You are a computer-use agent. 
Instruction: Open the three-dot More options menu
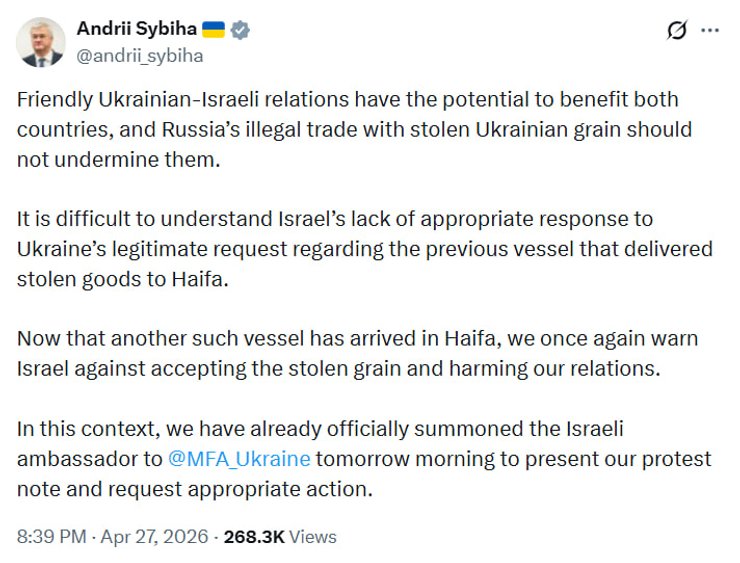click(x=710, y=30)
